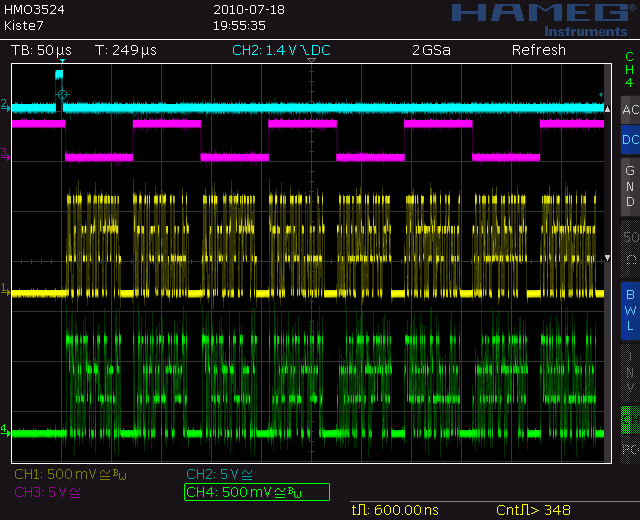Click the 2 GSa sample rate readout

[x=431, y=50]
